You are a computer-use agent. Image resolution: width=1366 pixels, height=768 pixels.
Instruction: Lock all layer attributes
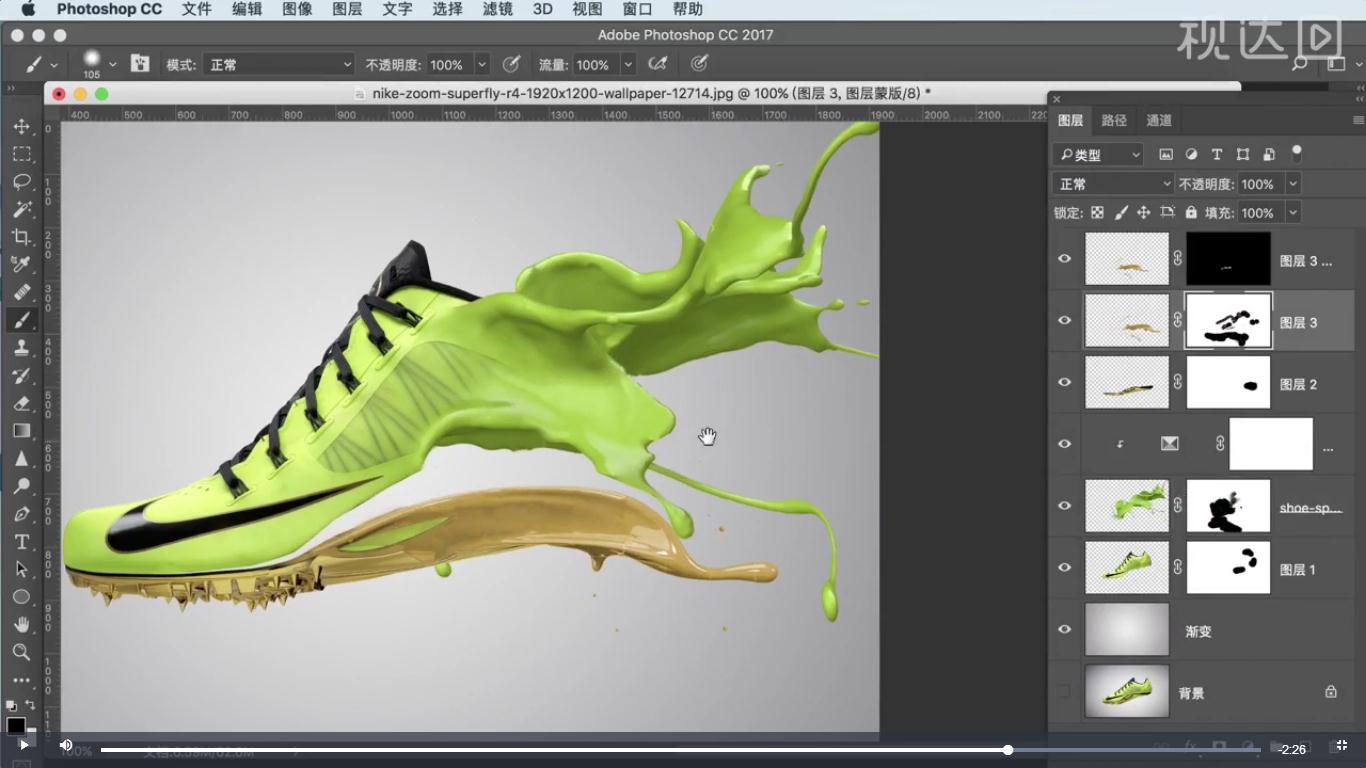pos(1191,213)
